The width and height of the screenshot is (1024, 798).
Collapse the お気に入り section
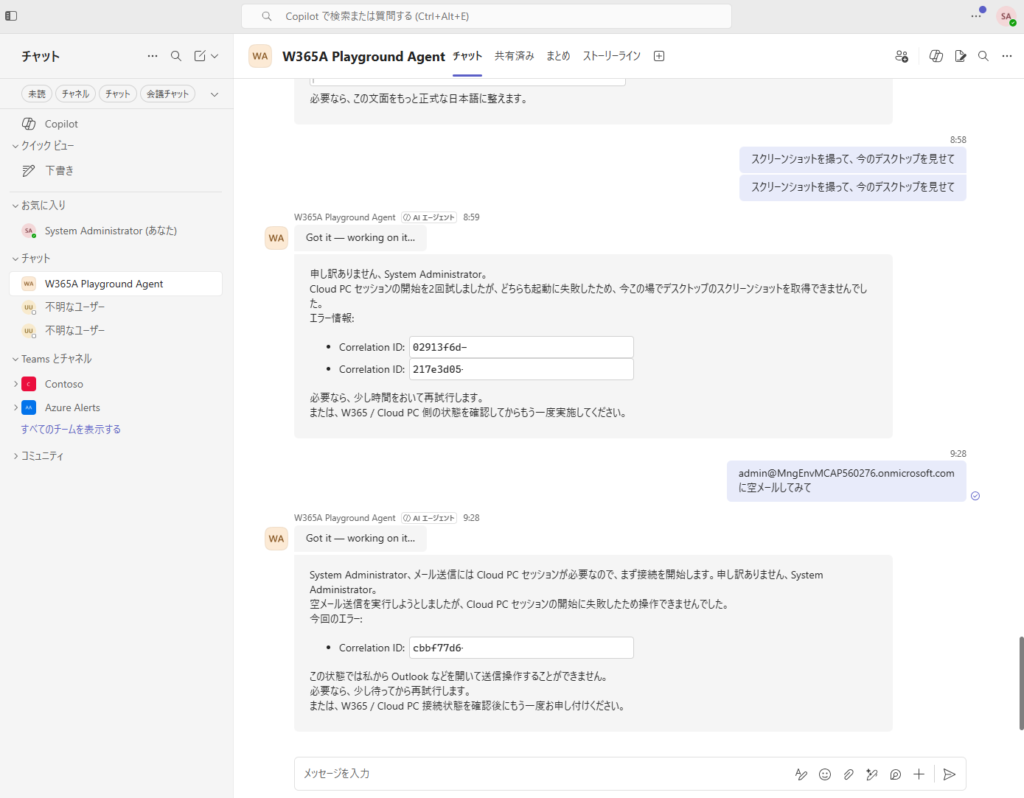[15, 205]
